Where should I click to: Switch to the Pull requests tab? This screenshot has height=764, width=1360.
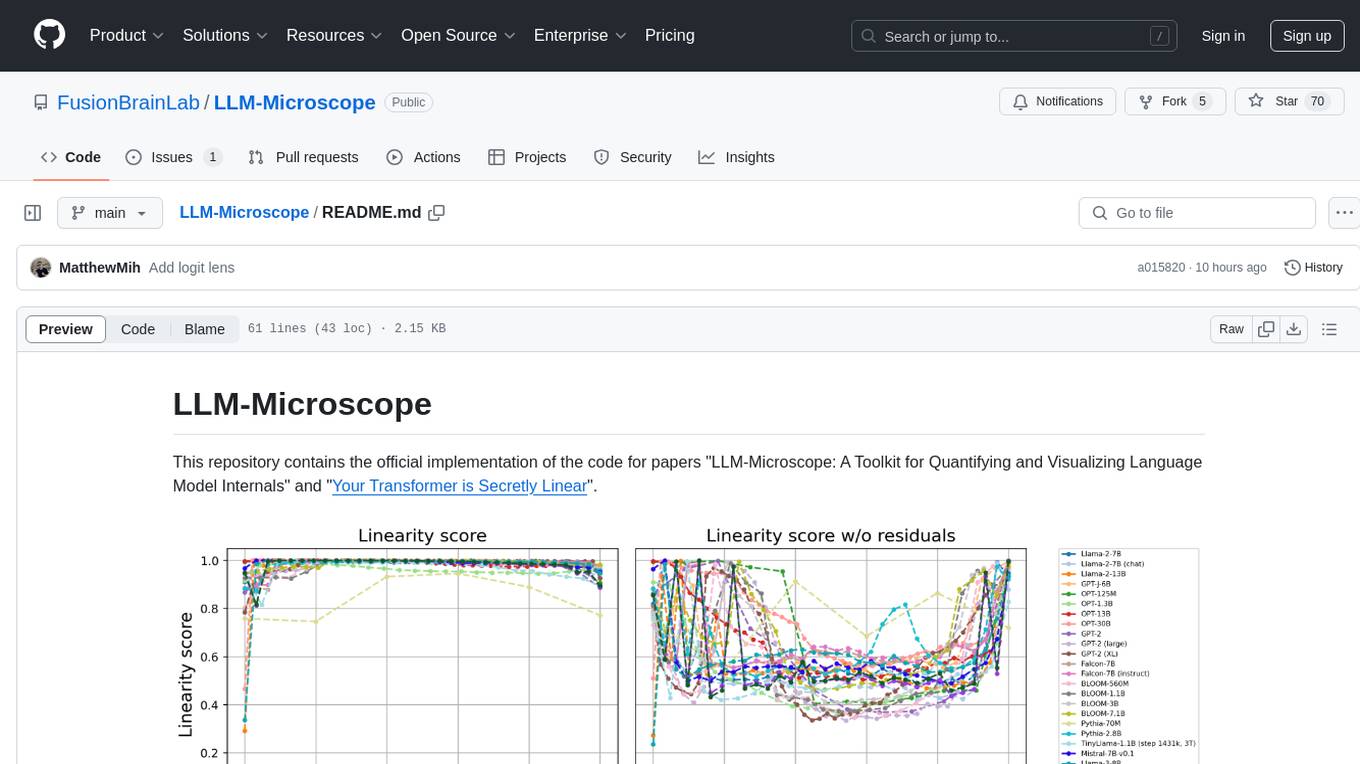(303, 157)
